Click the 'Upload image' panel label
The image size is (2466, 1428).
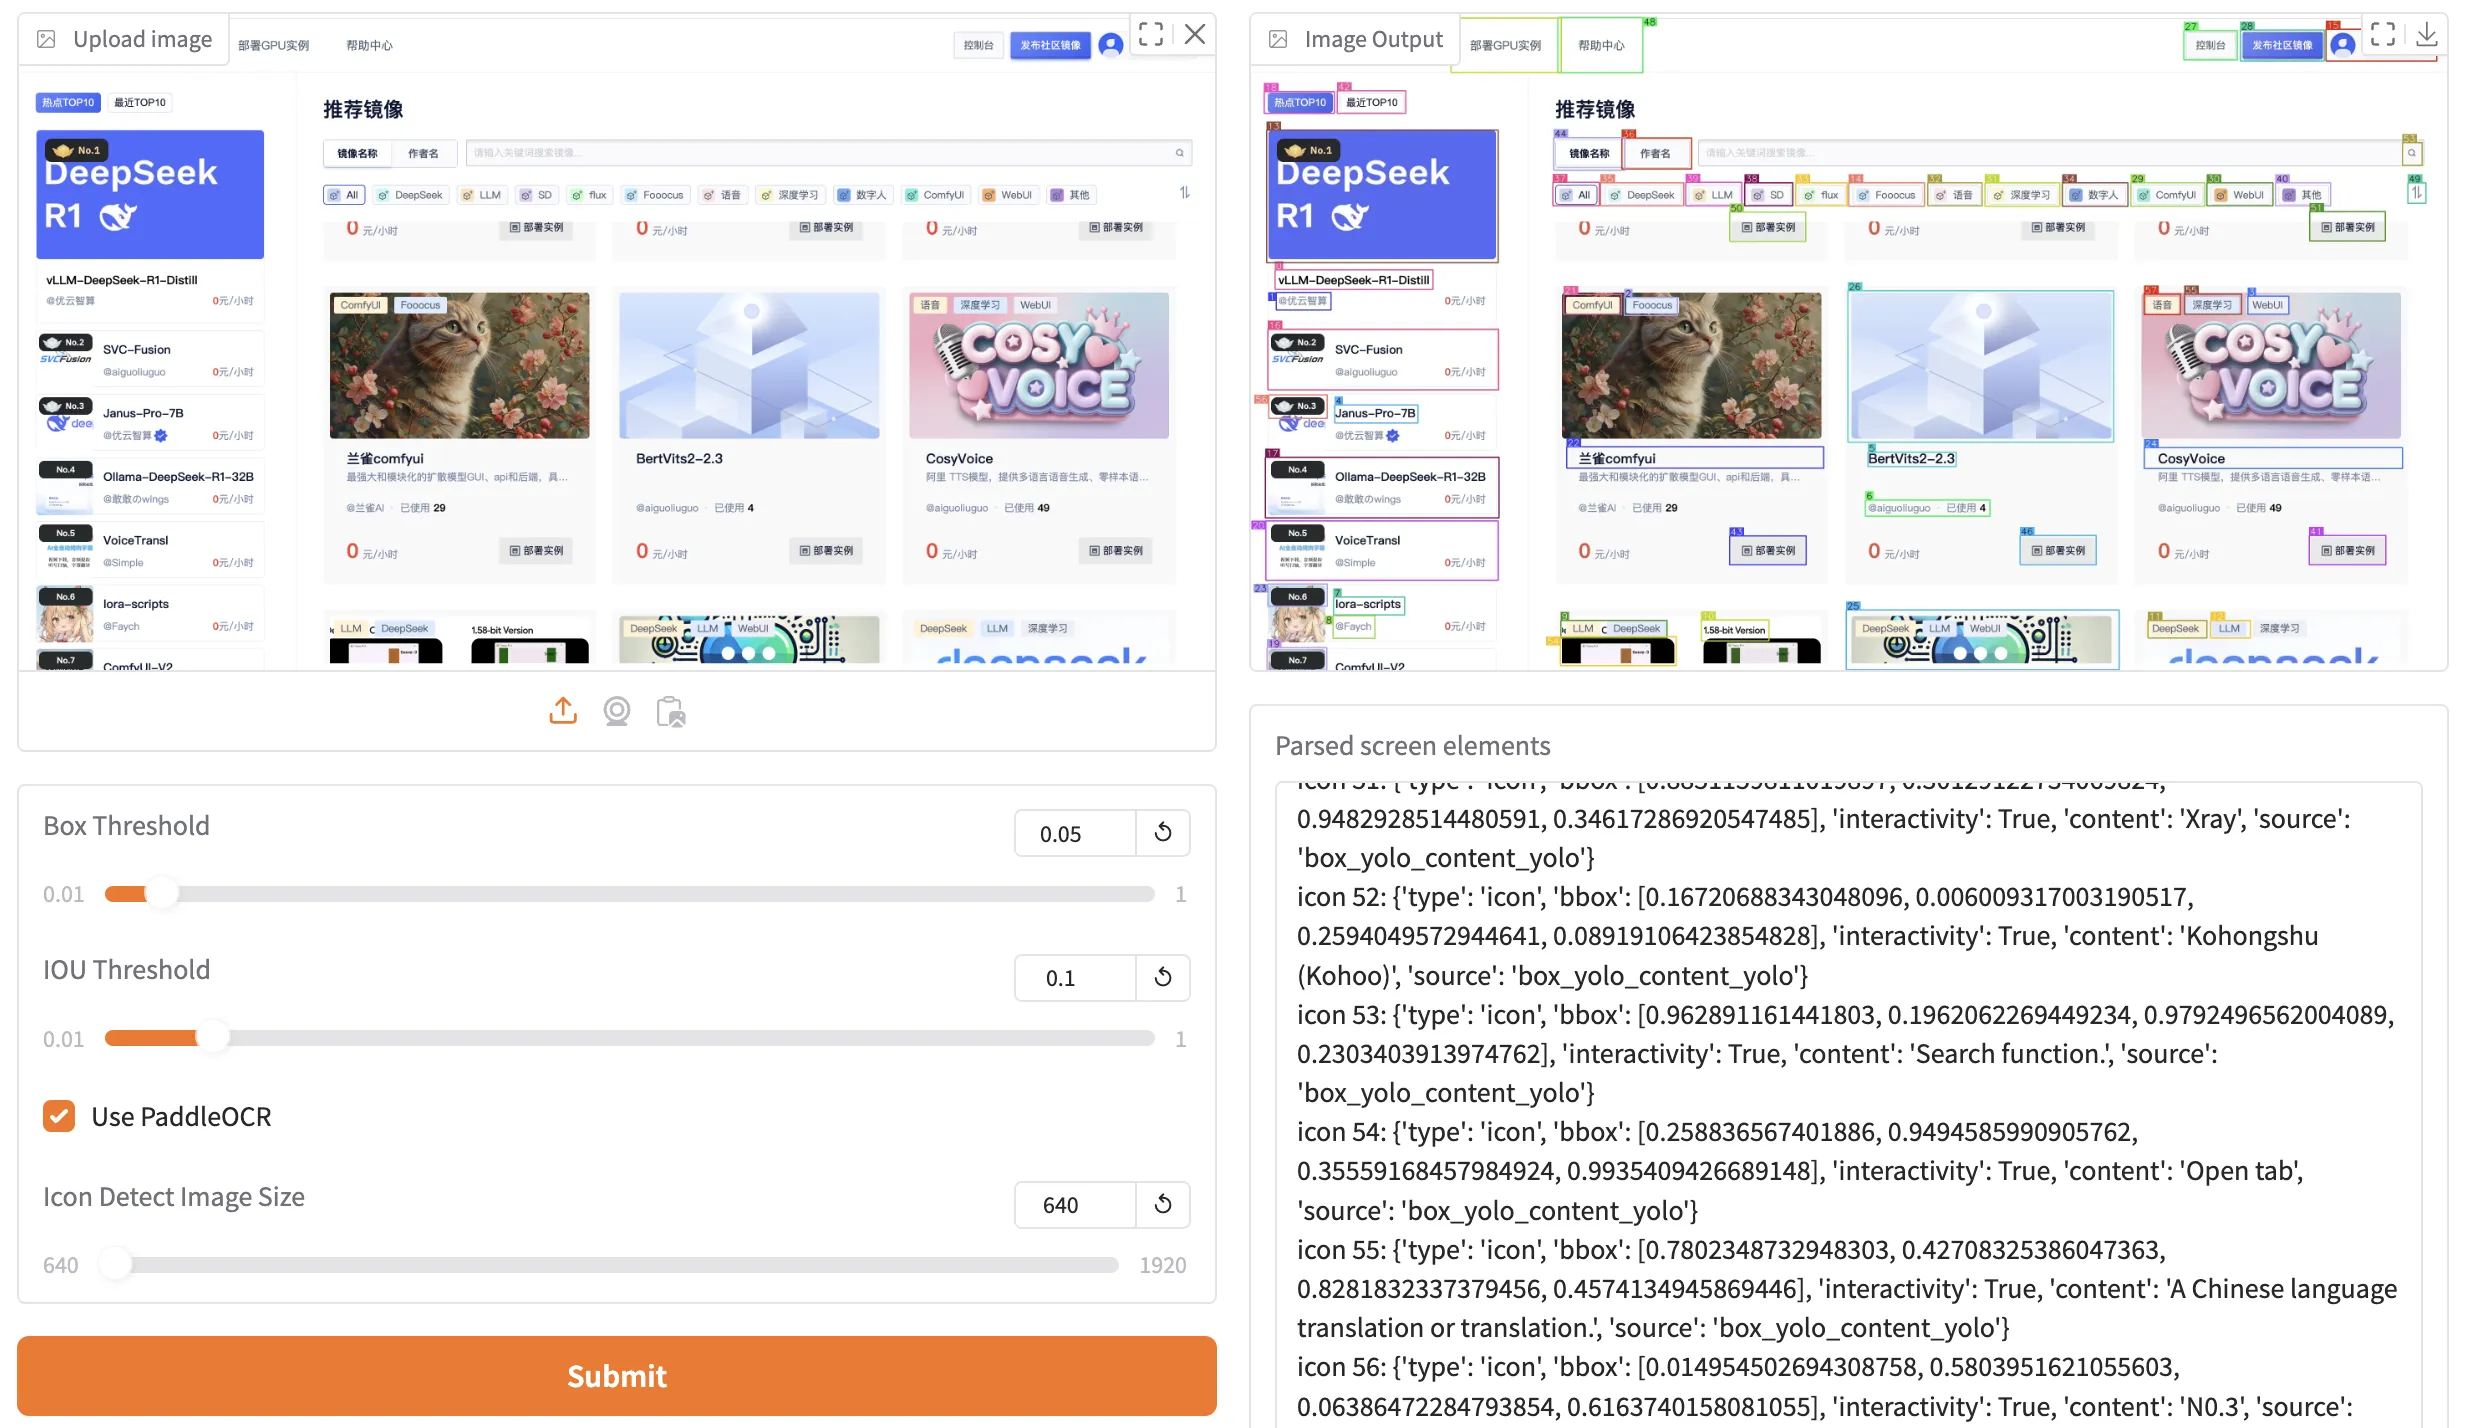[x=142, y=39]
